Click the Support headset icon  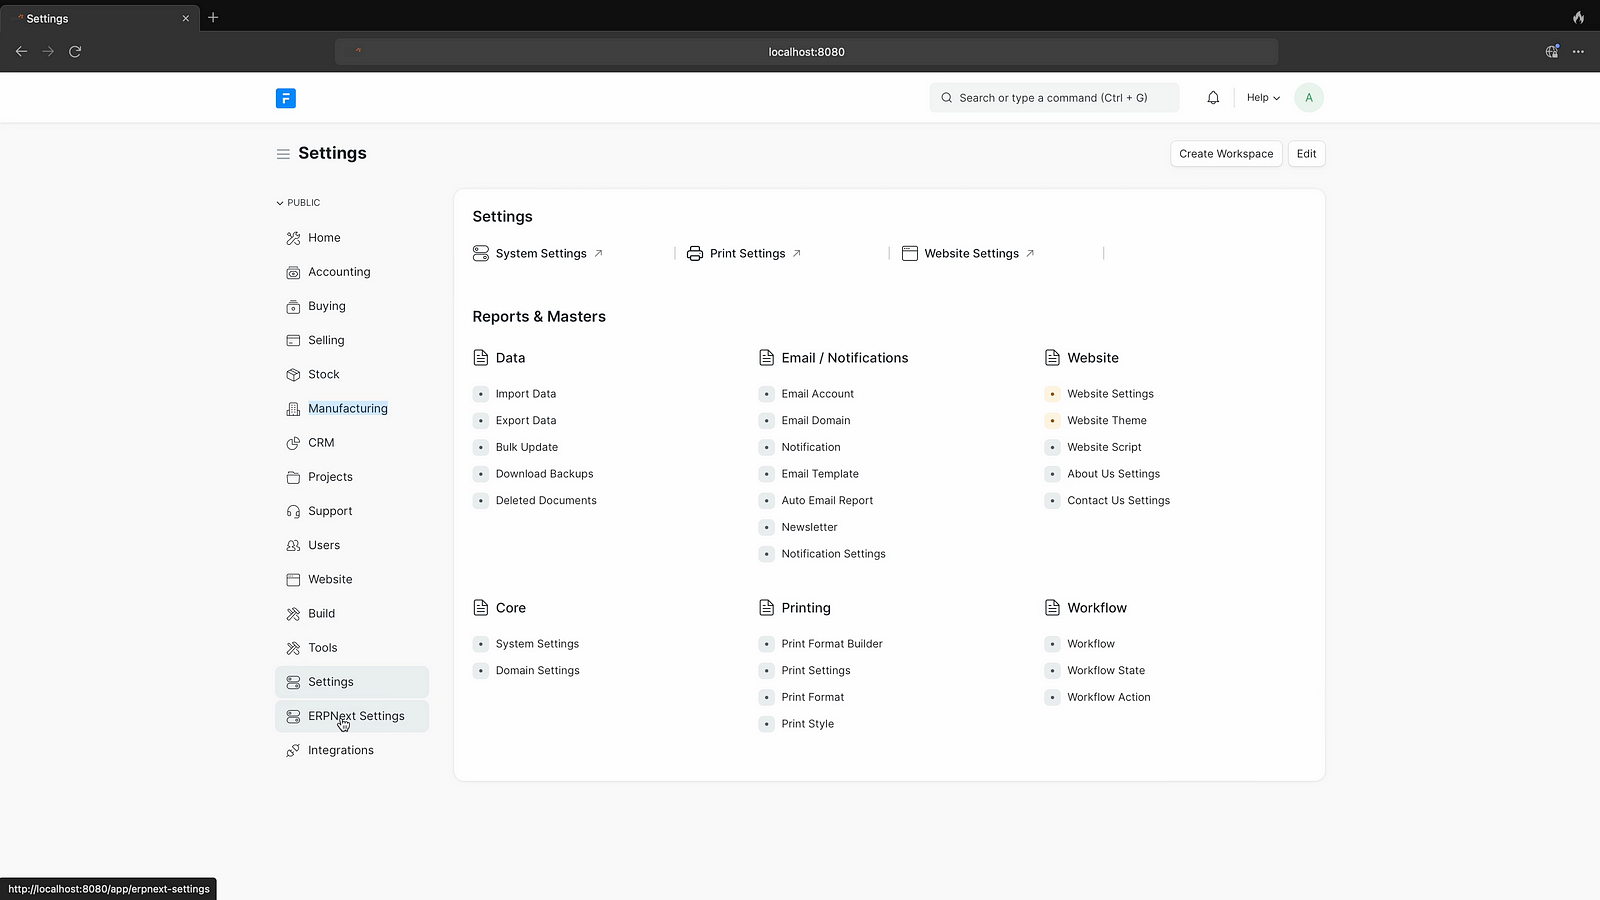pyautogui.click(x=293, y=512)
